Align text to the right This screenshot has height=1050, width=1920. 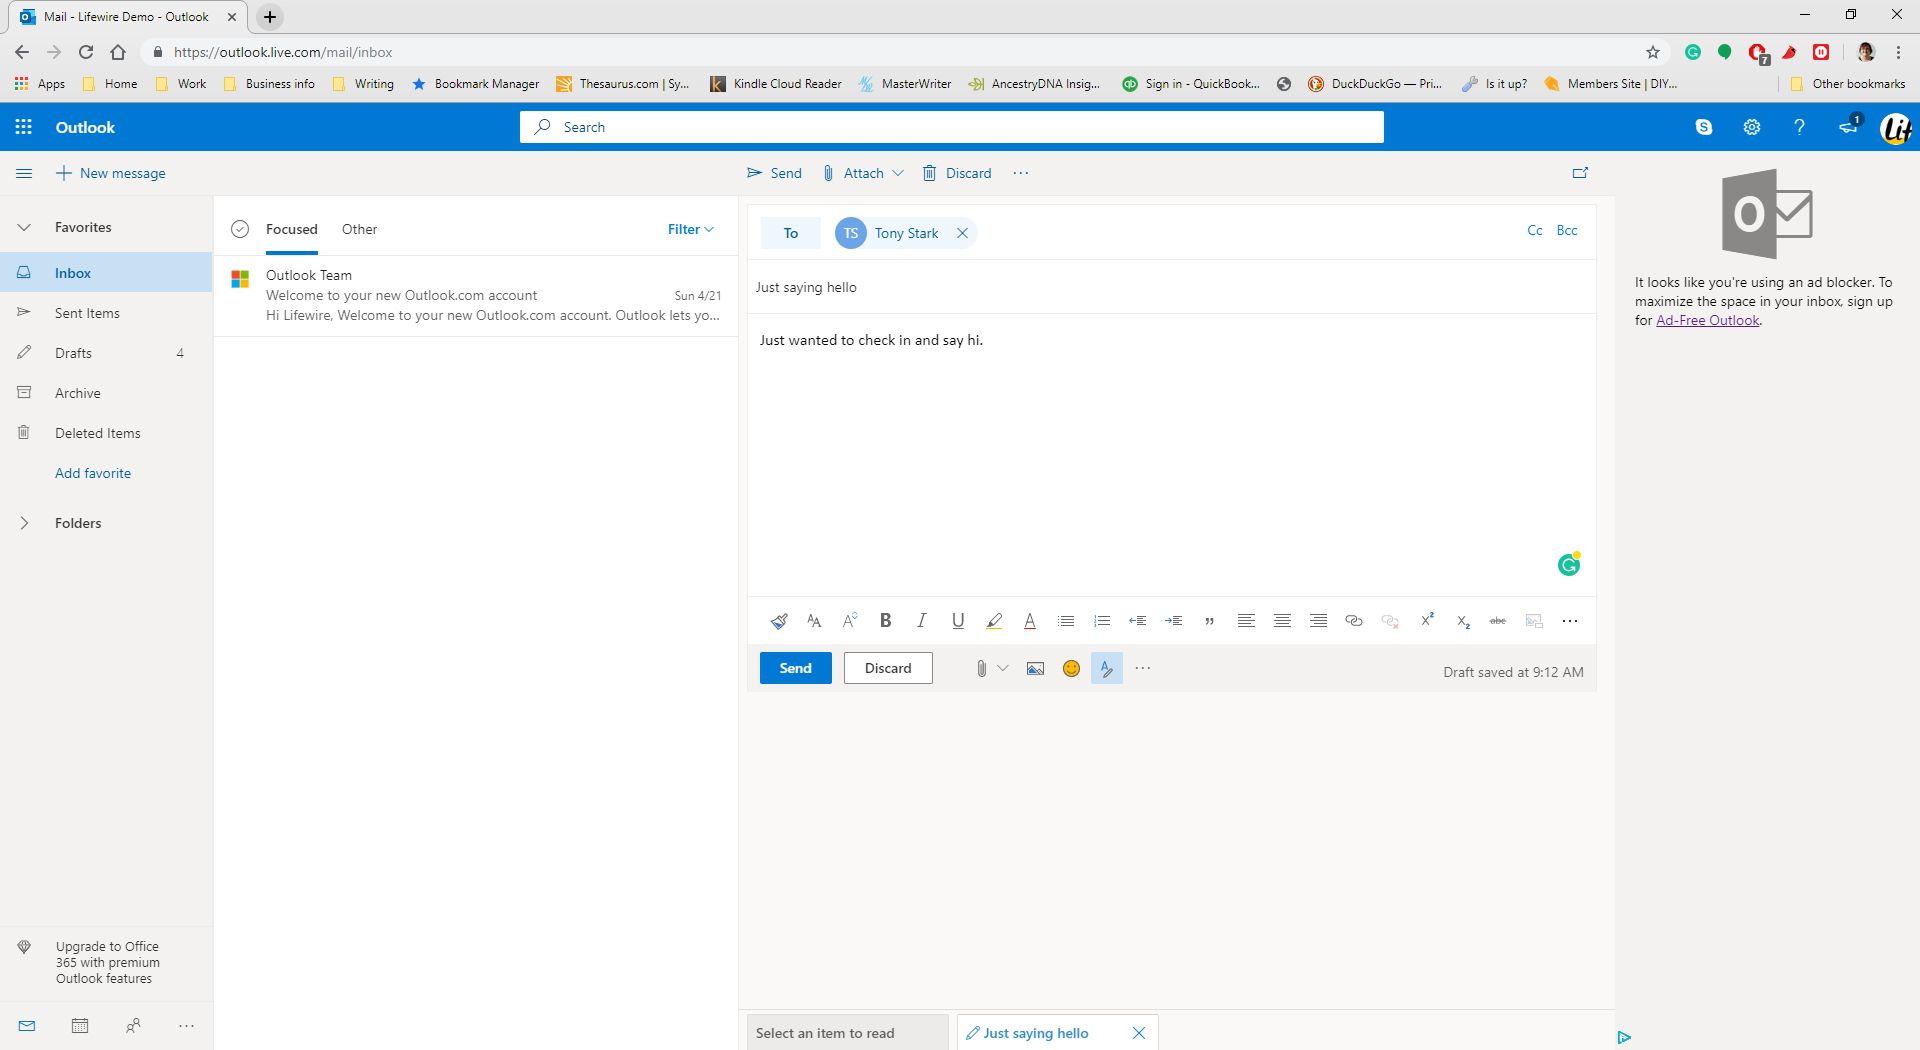(1318, 621)
